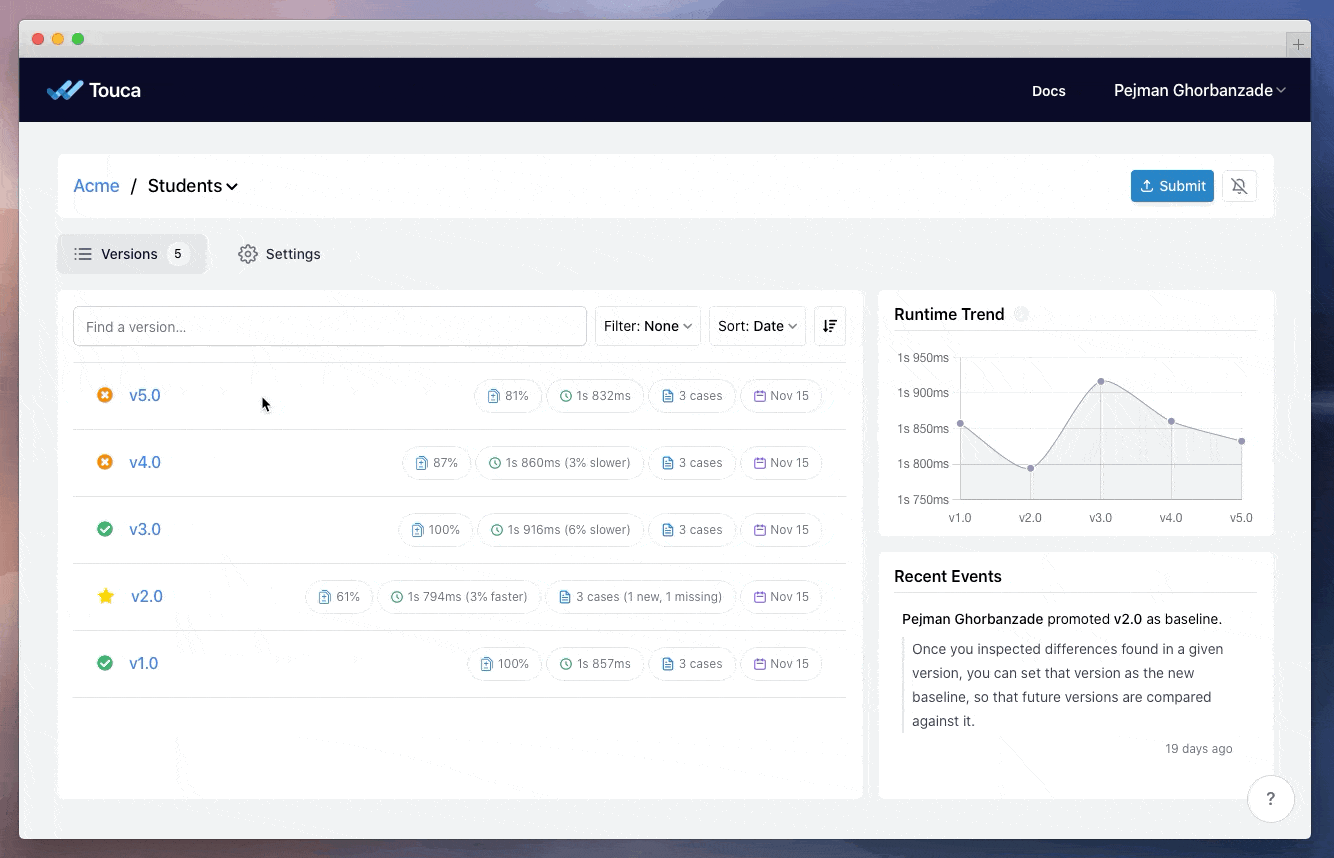Click the calendar icon in v4.0 date badge
Screen dimensions: 1334x858
tap(760, 463)
